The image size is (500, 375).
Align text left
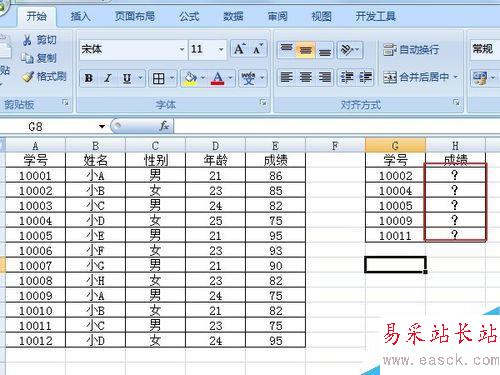click(x=286, y=78)
